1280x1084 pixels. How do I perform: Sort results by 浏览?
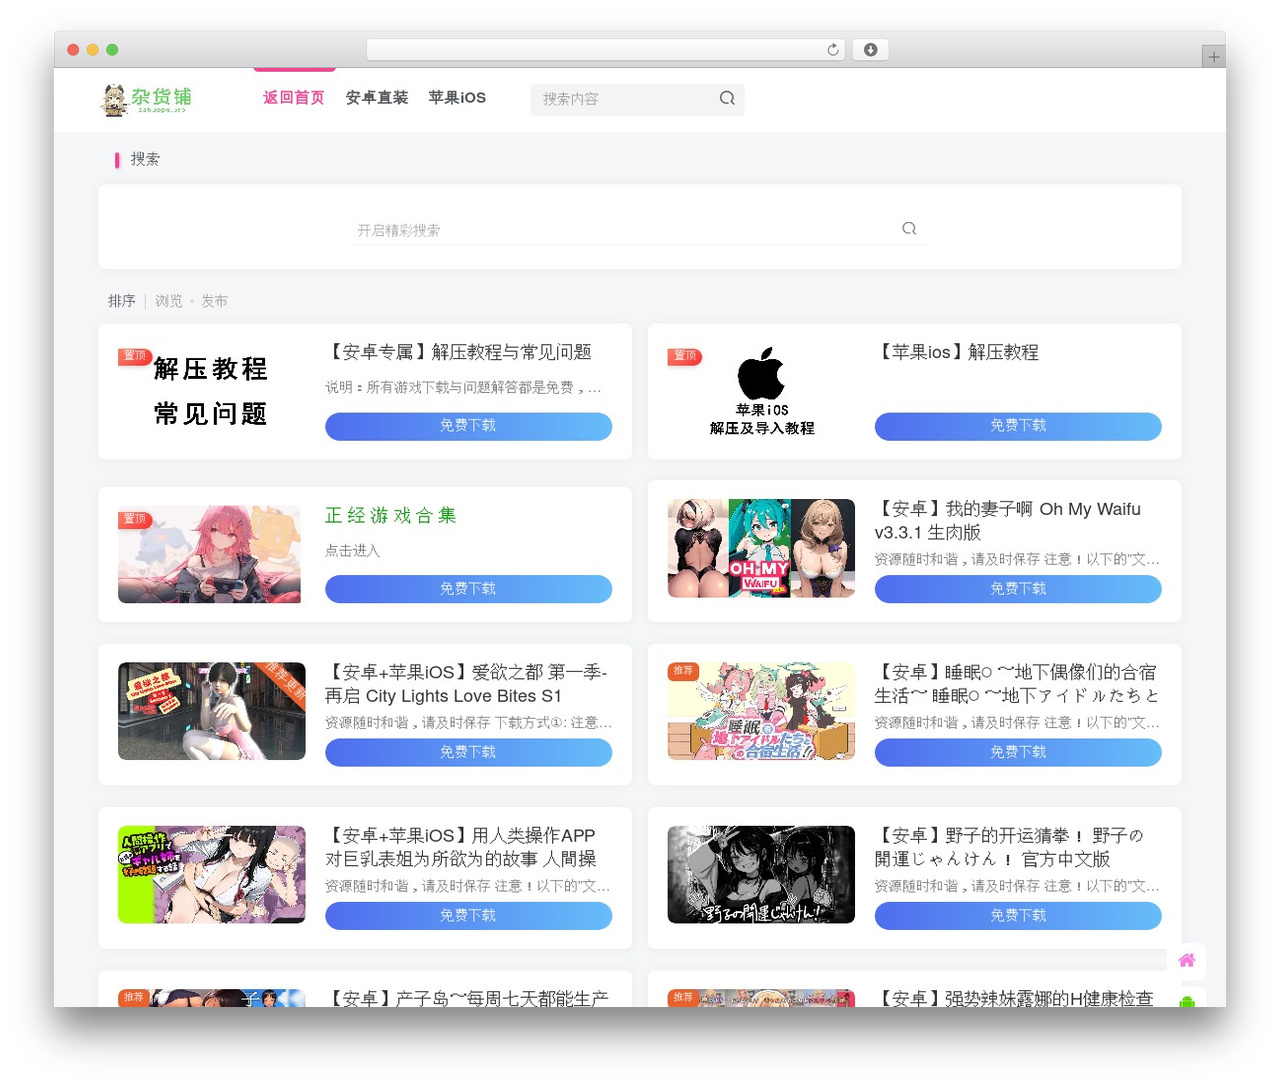click(x=169, y=301)
